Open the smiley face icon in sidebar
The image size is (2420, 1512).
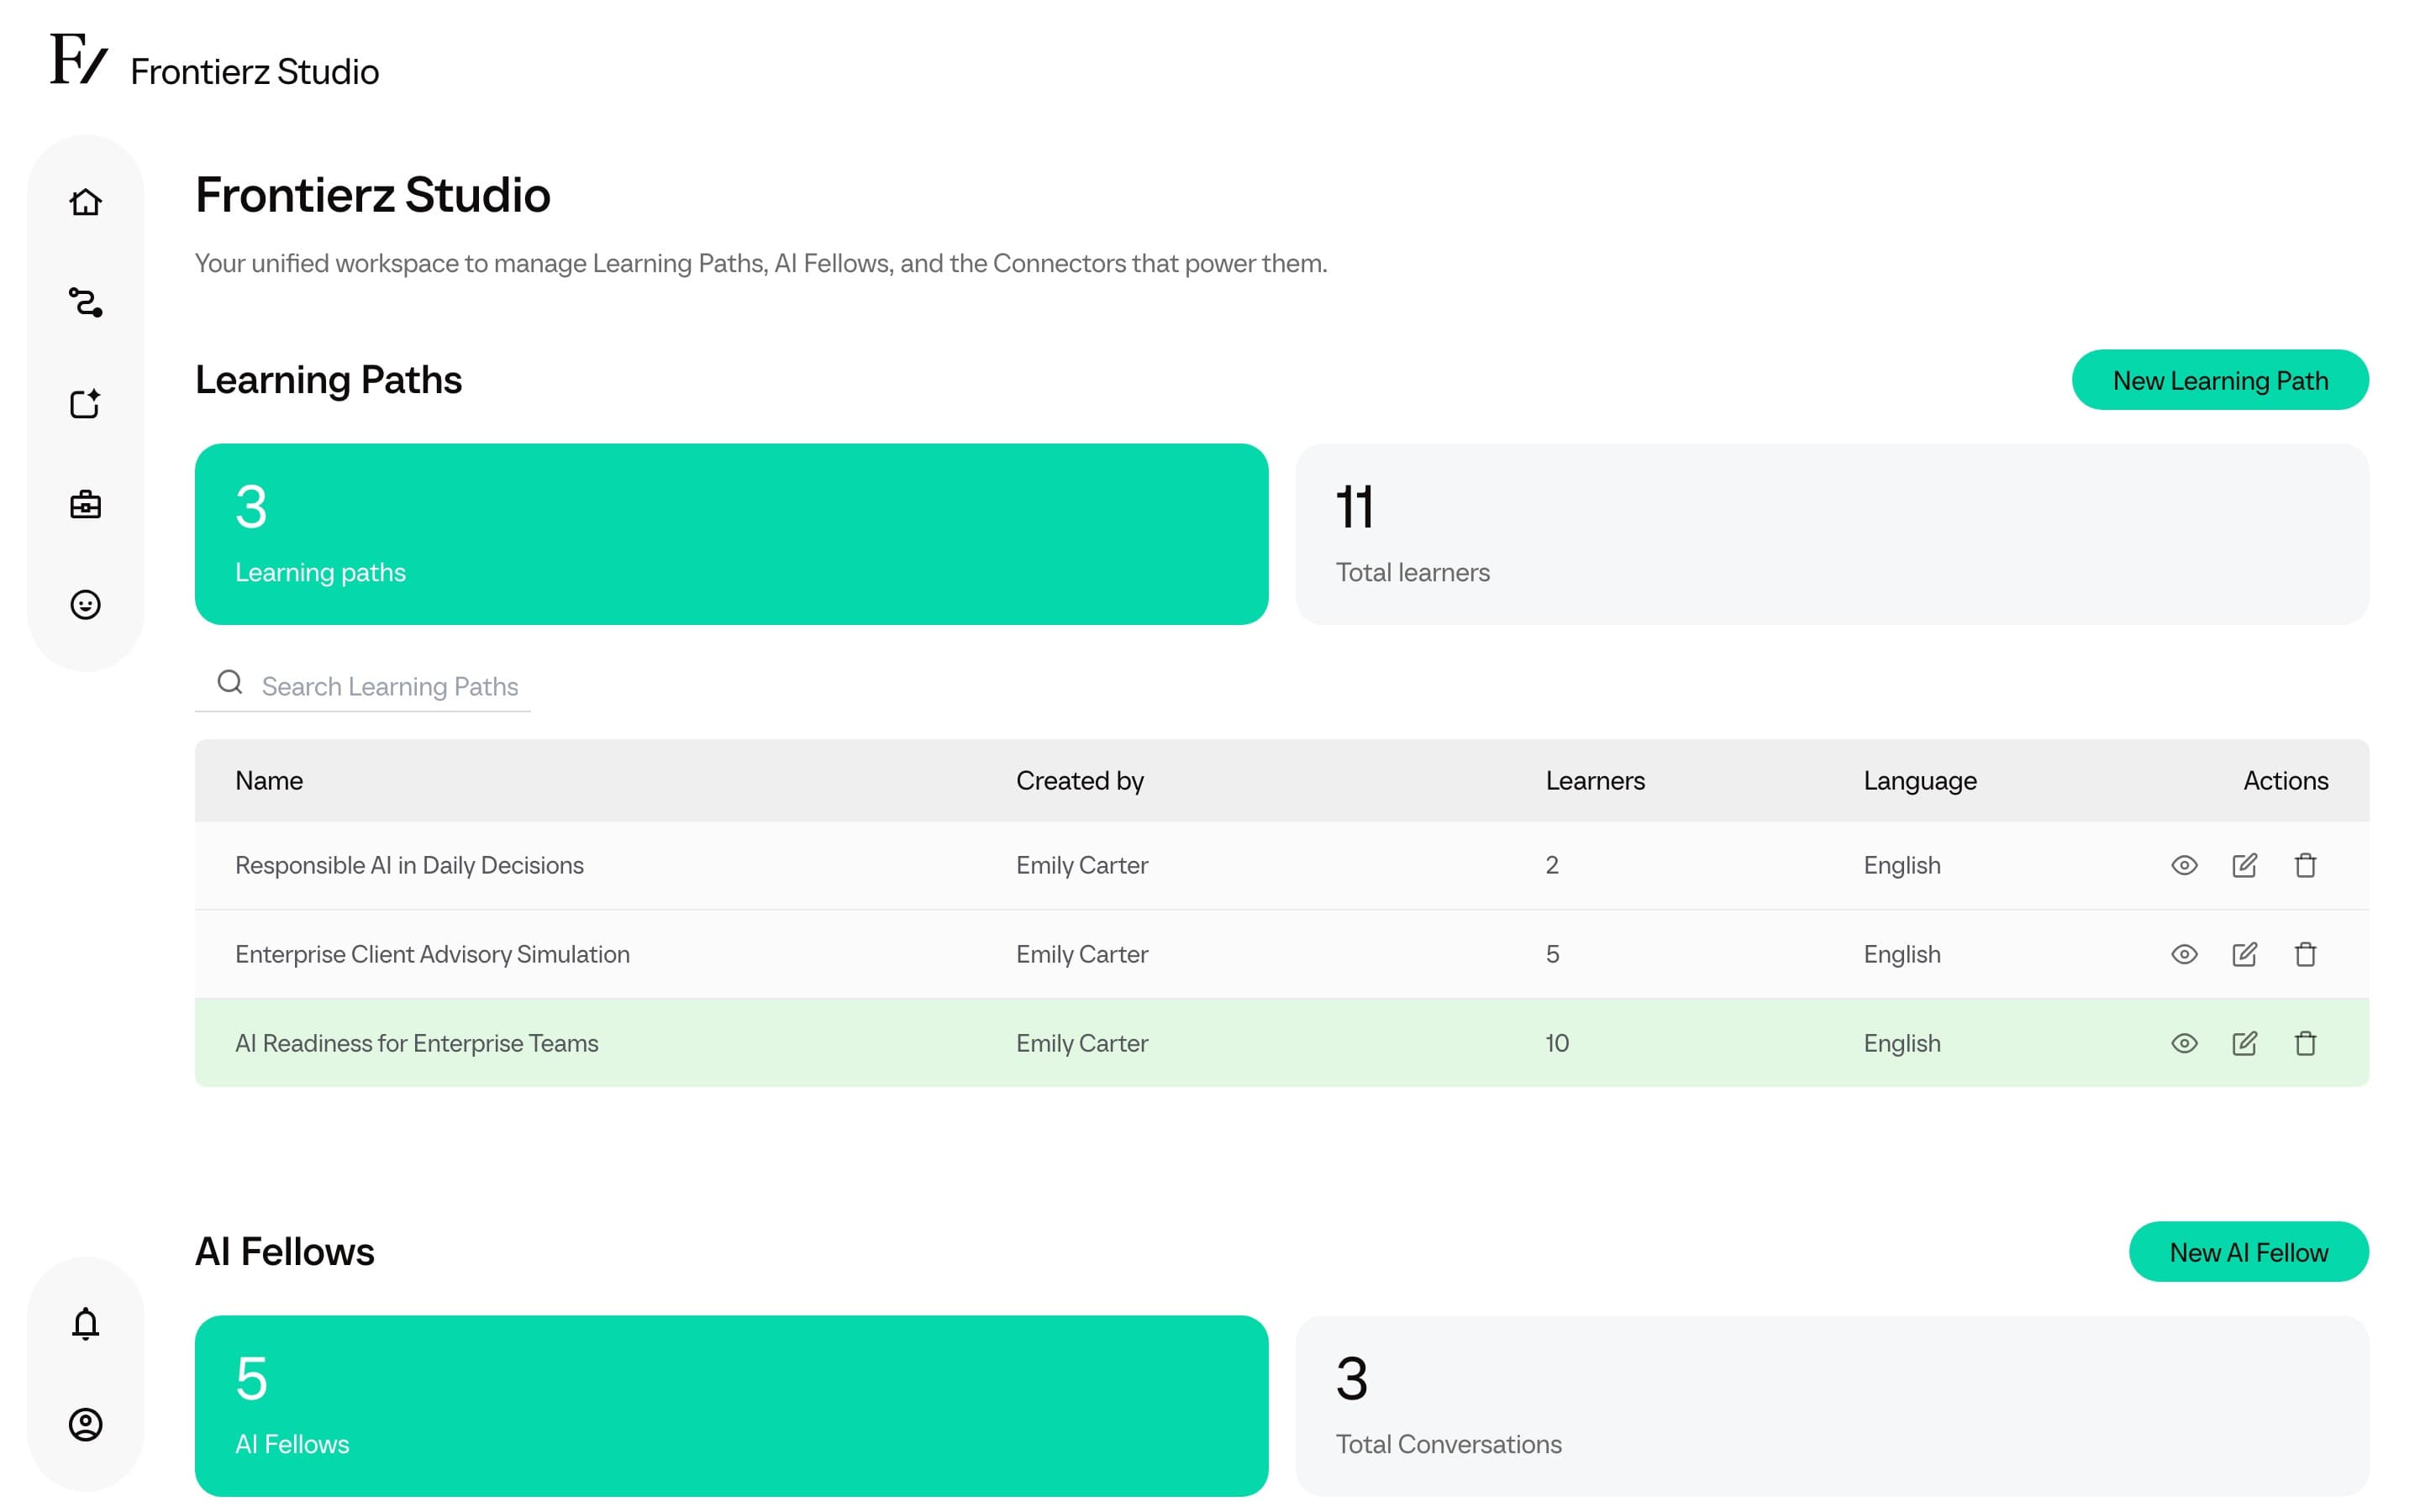pyautogui.click(x=85, y=604)
